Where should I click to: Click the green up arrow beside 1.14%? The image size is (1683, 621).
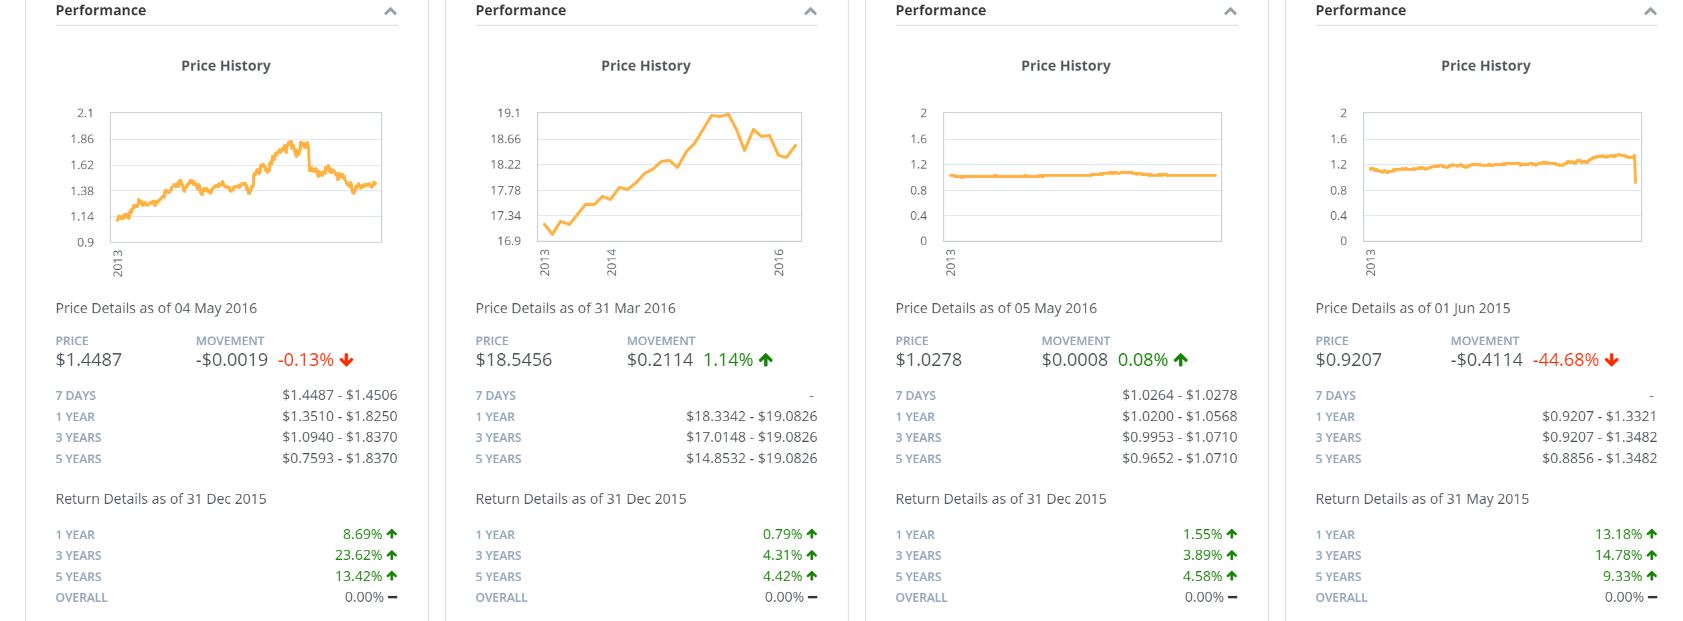[x=766, y=360]
